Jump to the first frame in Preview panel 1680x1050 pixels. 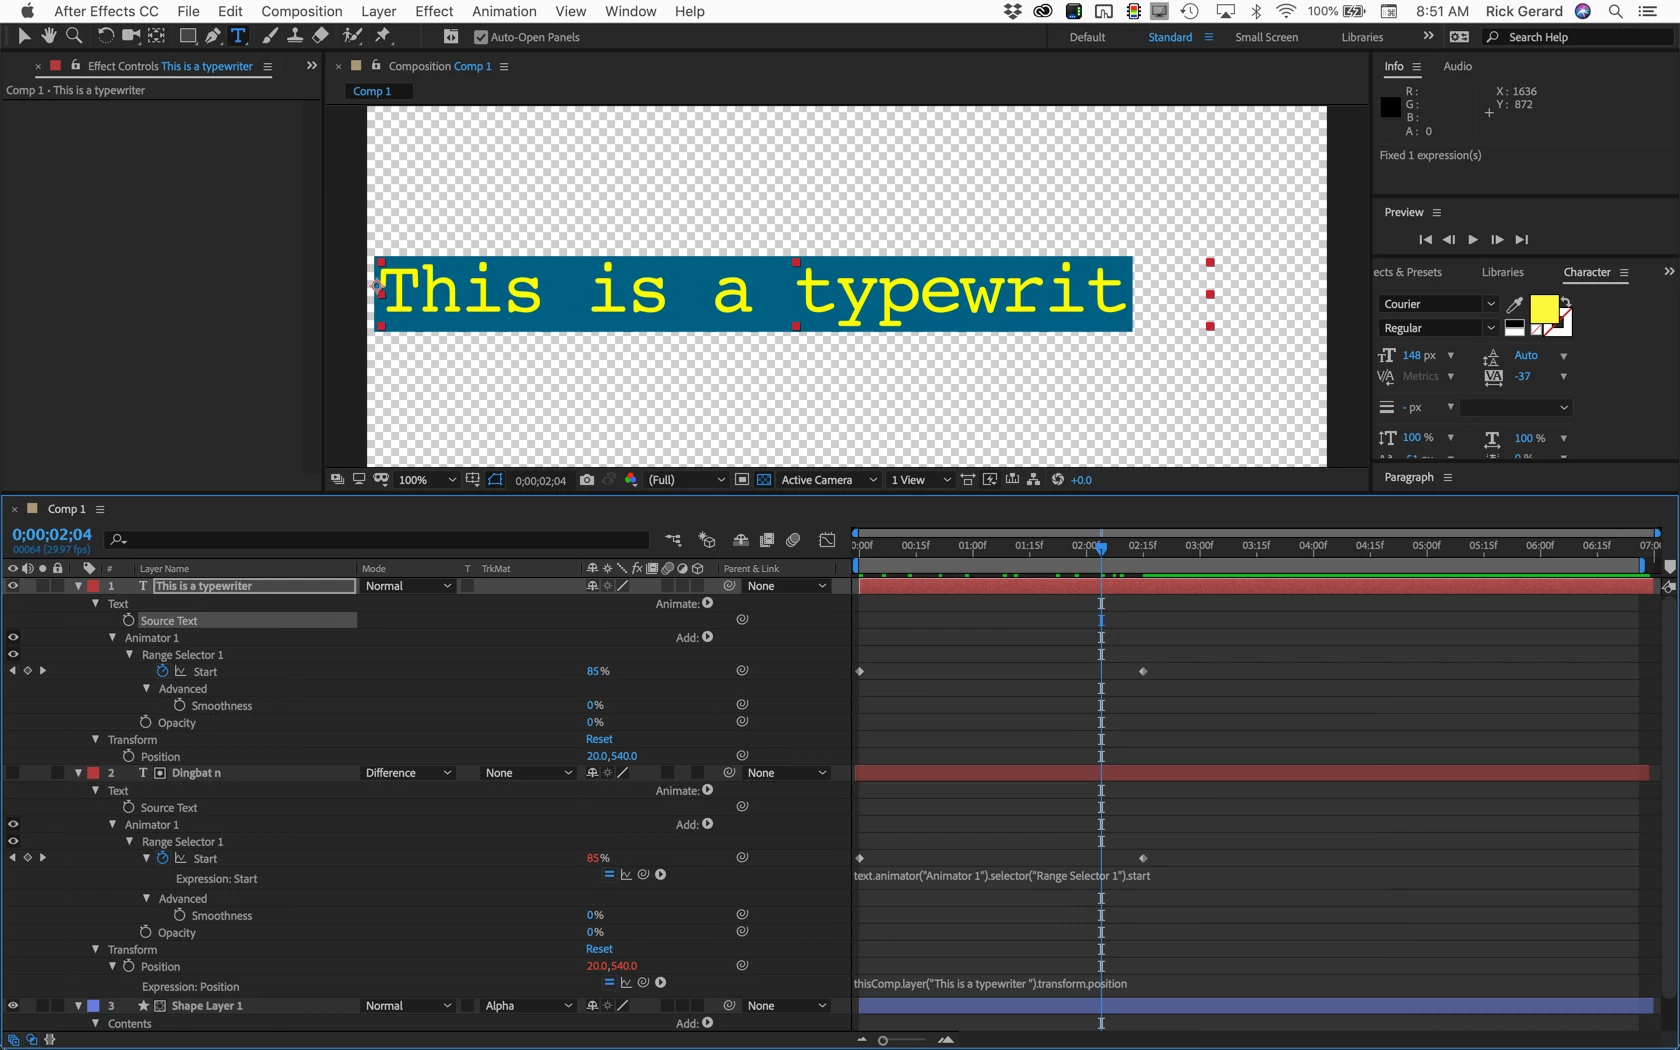[x=1425, y=240]
